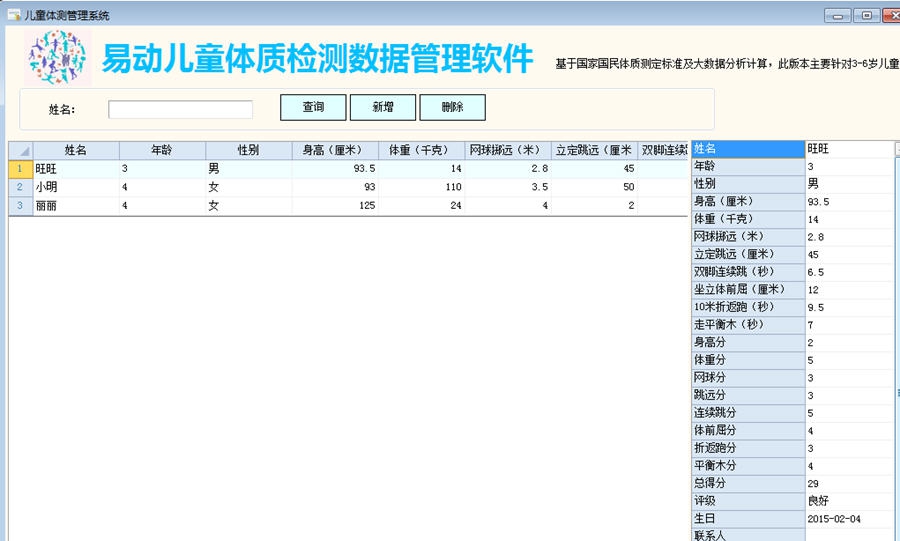This screenshot has height=541, width=900.
Task: Click the name cell 小明
Action: coord(76,187)
